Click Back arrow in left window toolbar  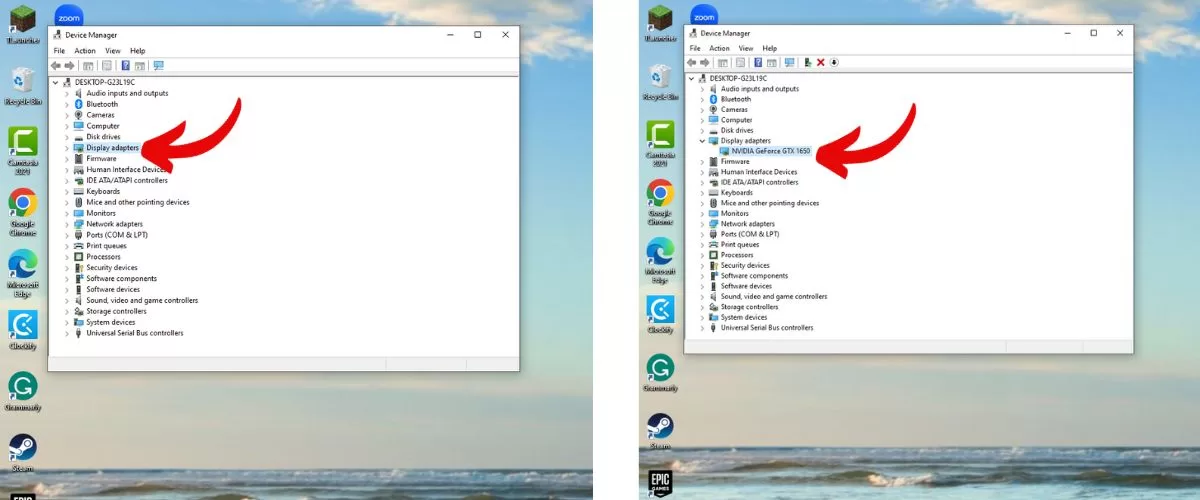pyautogui.click(x=56, y=66)
